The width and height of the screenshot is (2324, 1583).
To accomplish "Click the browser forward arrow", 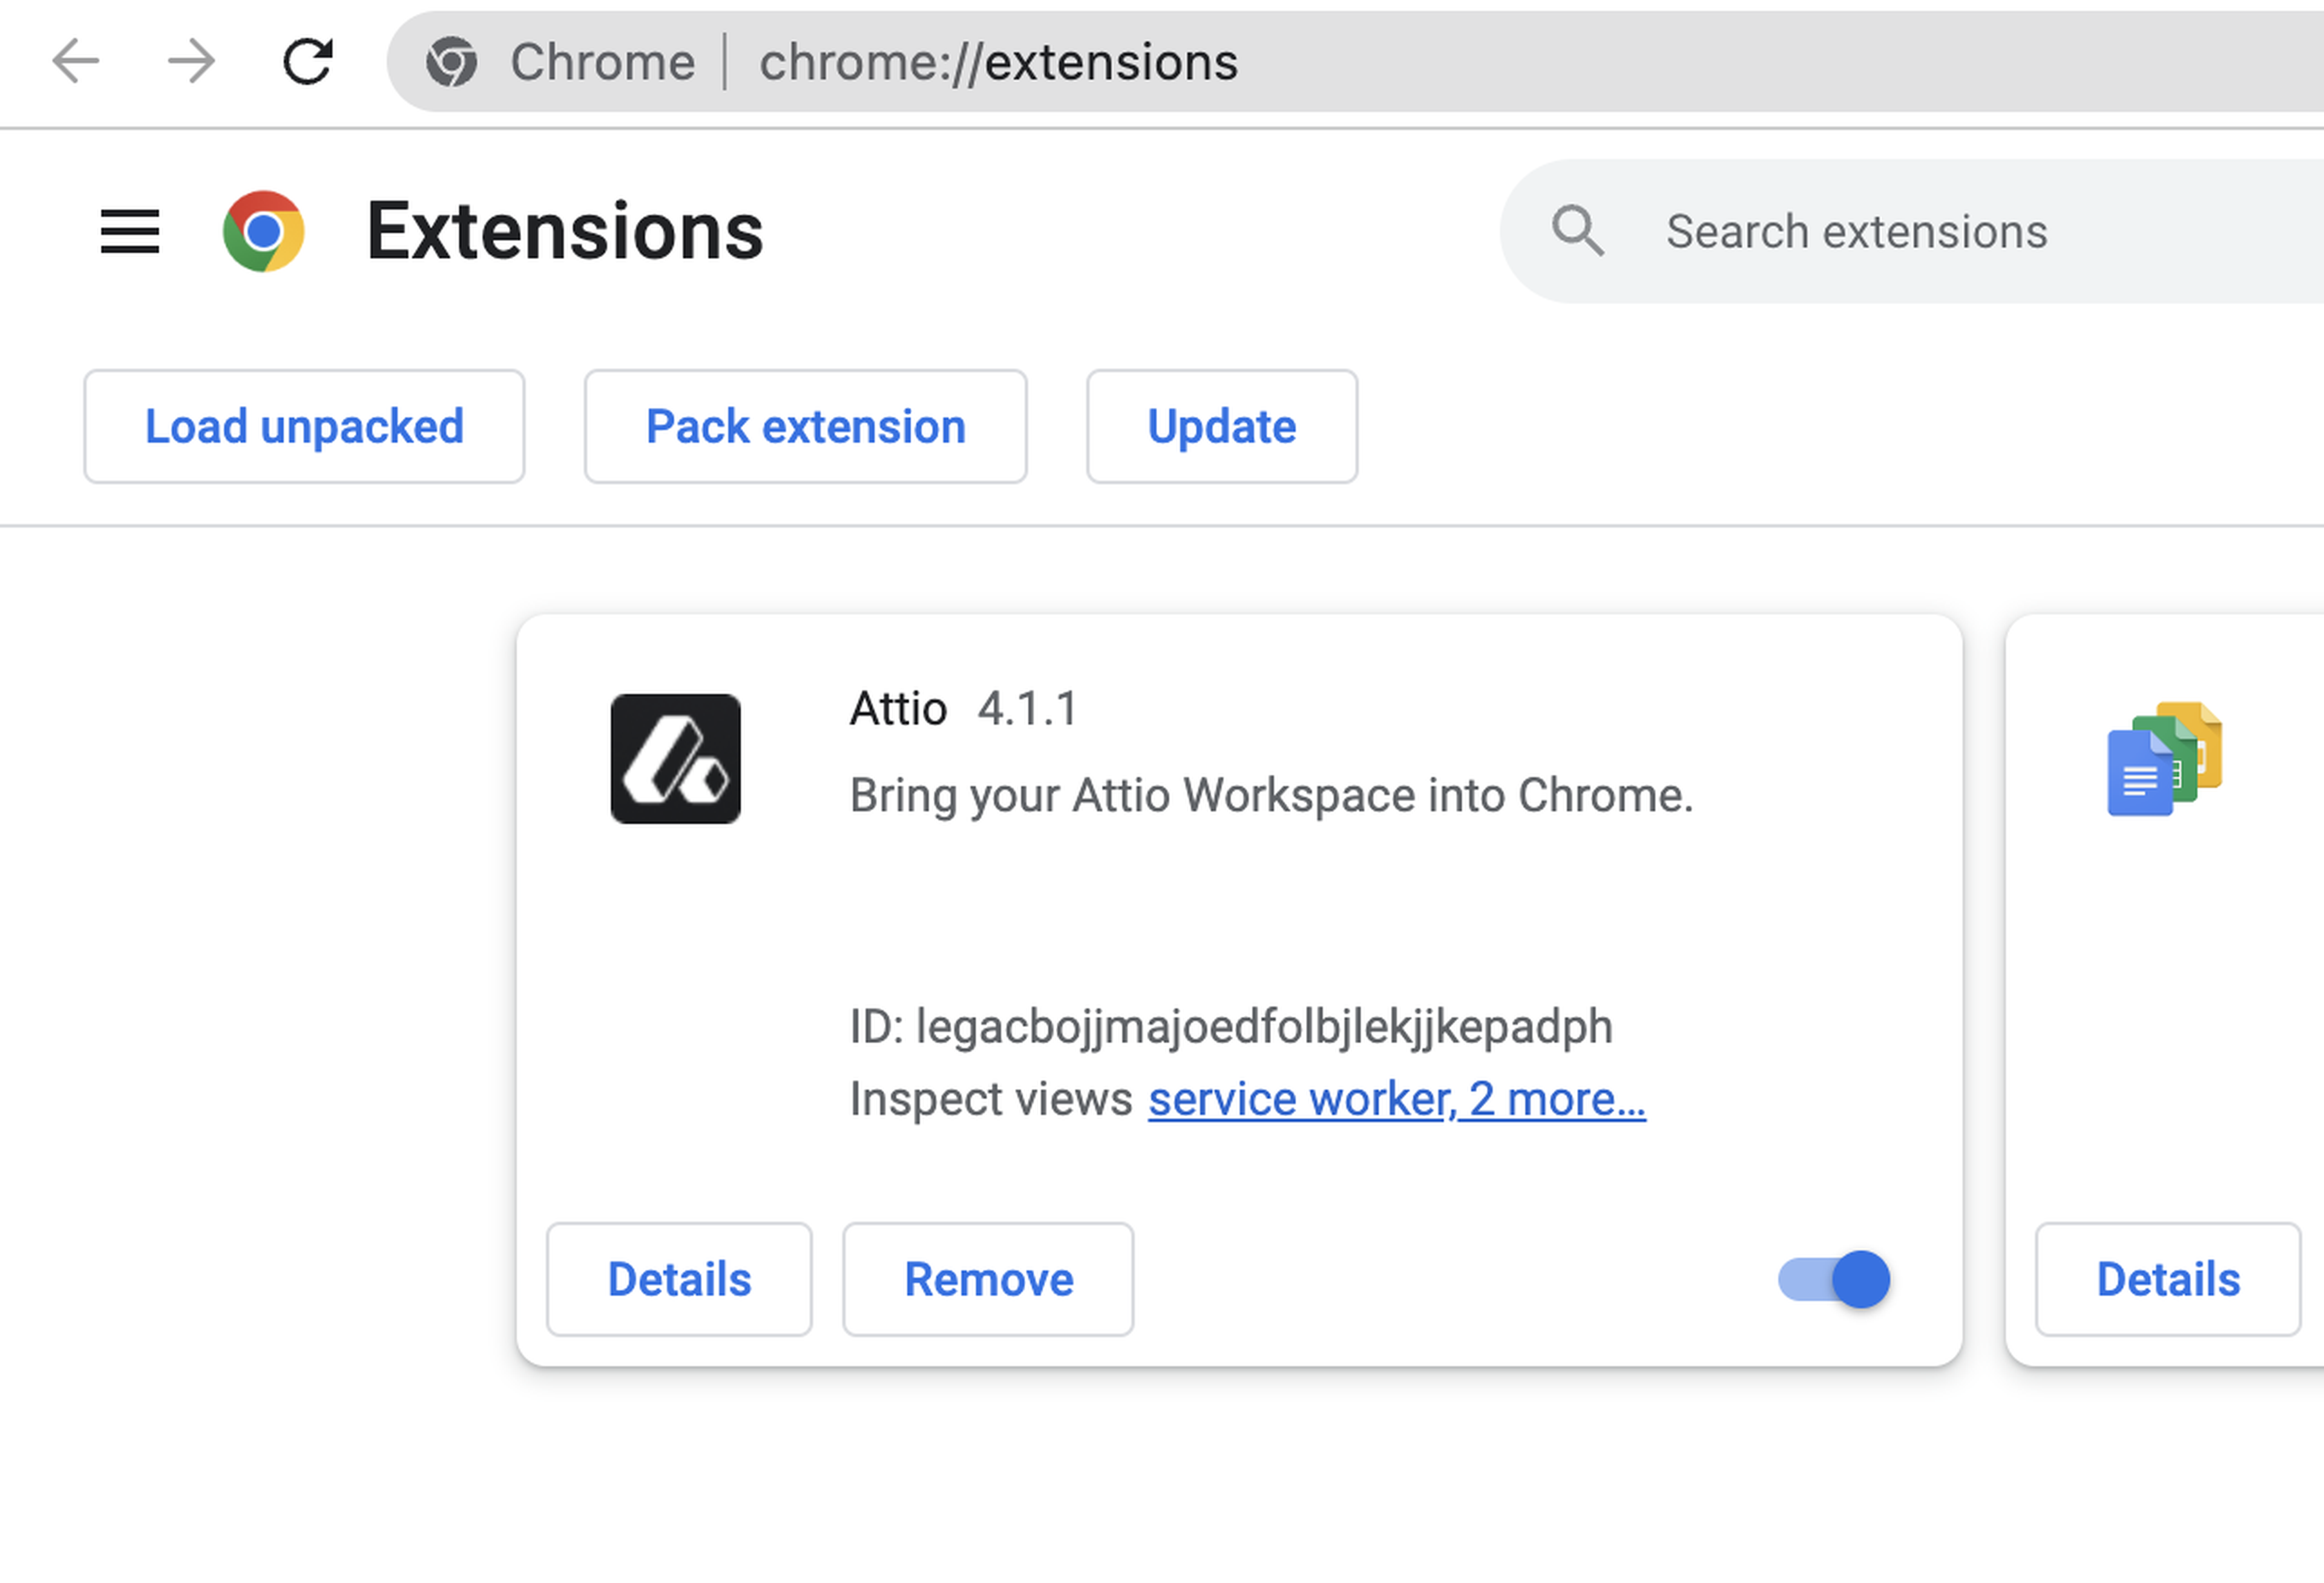I will (191, 62).
